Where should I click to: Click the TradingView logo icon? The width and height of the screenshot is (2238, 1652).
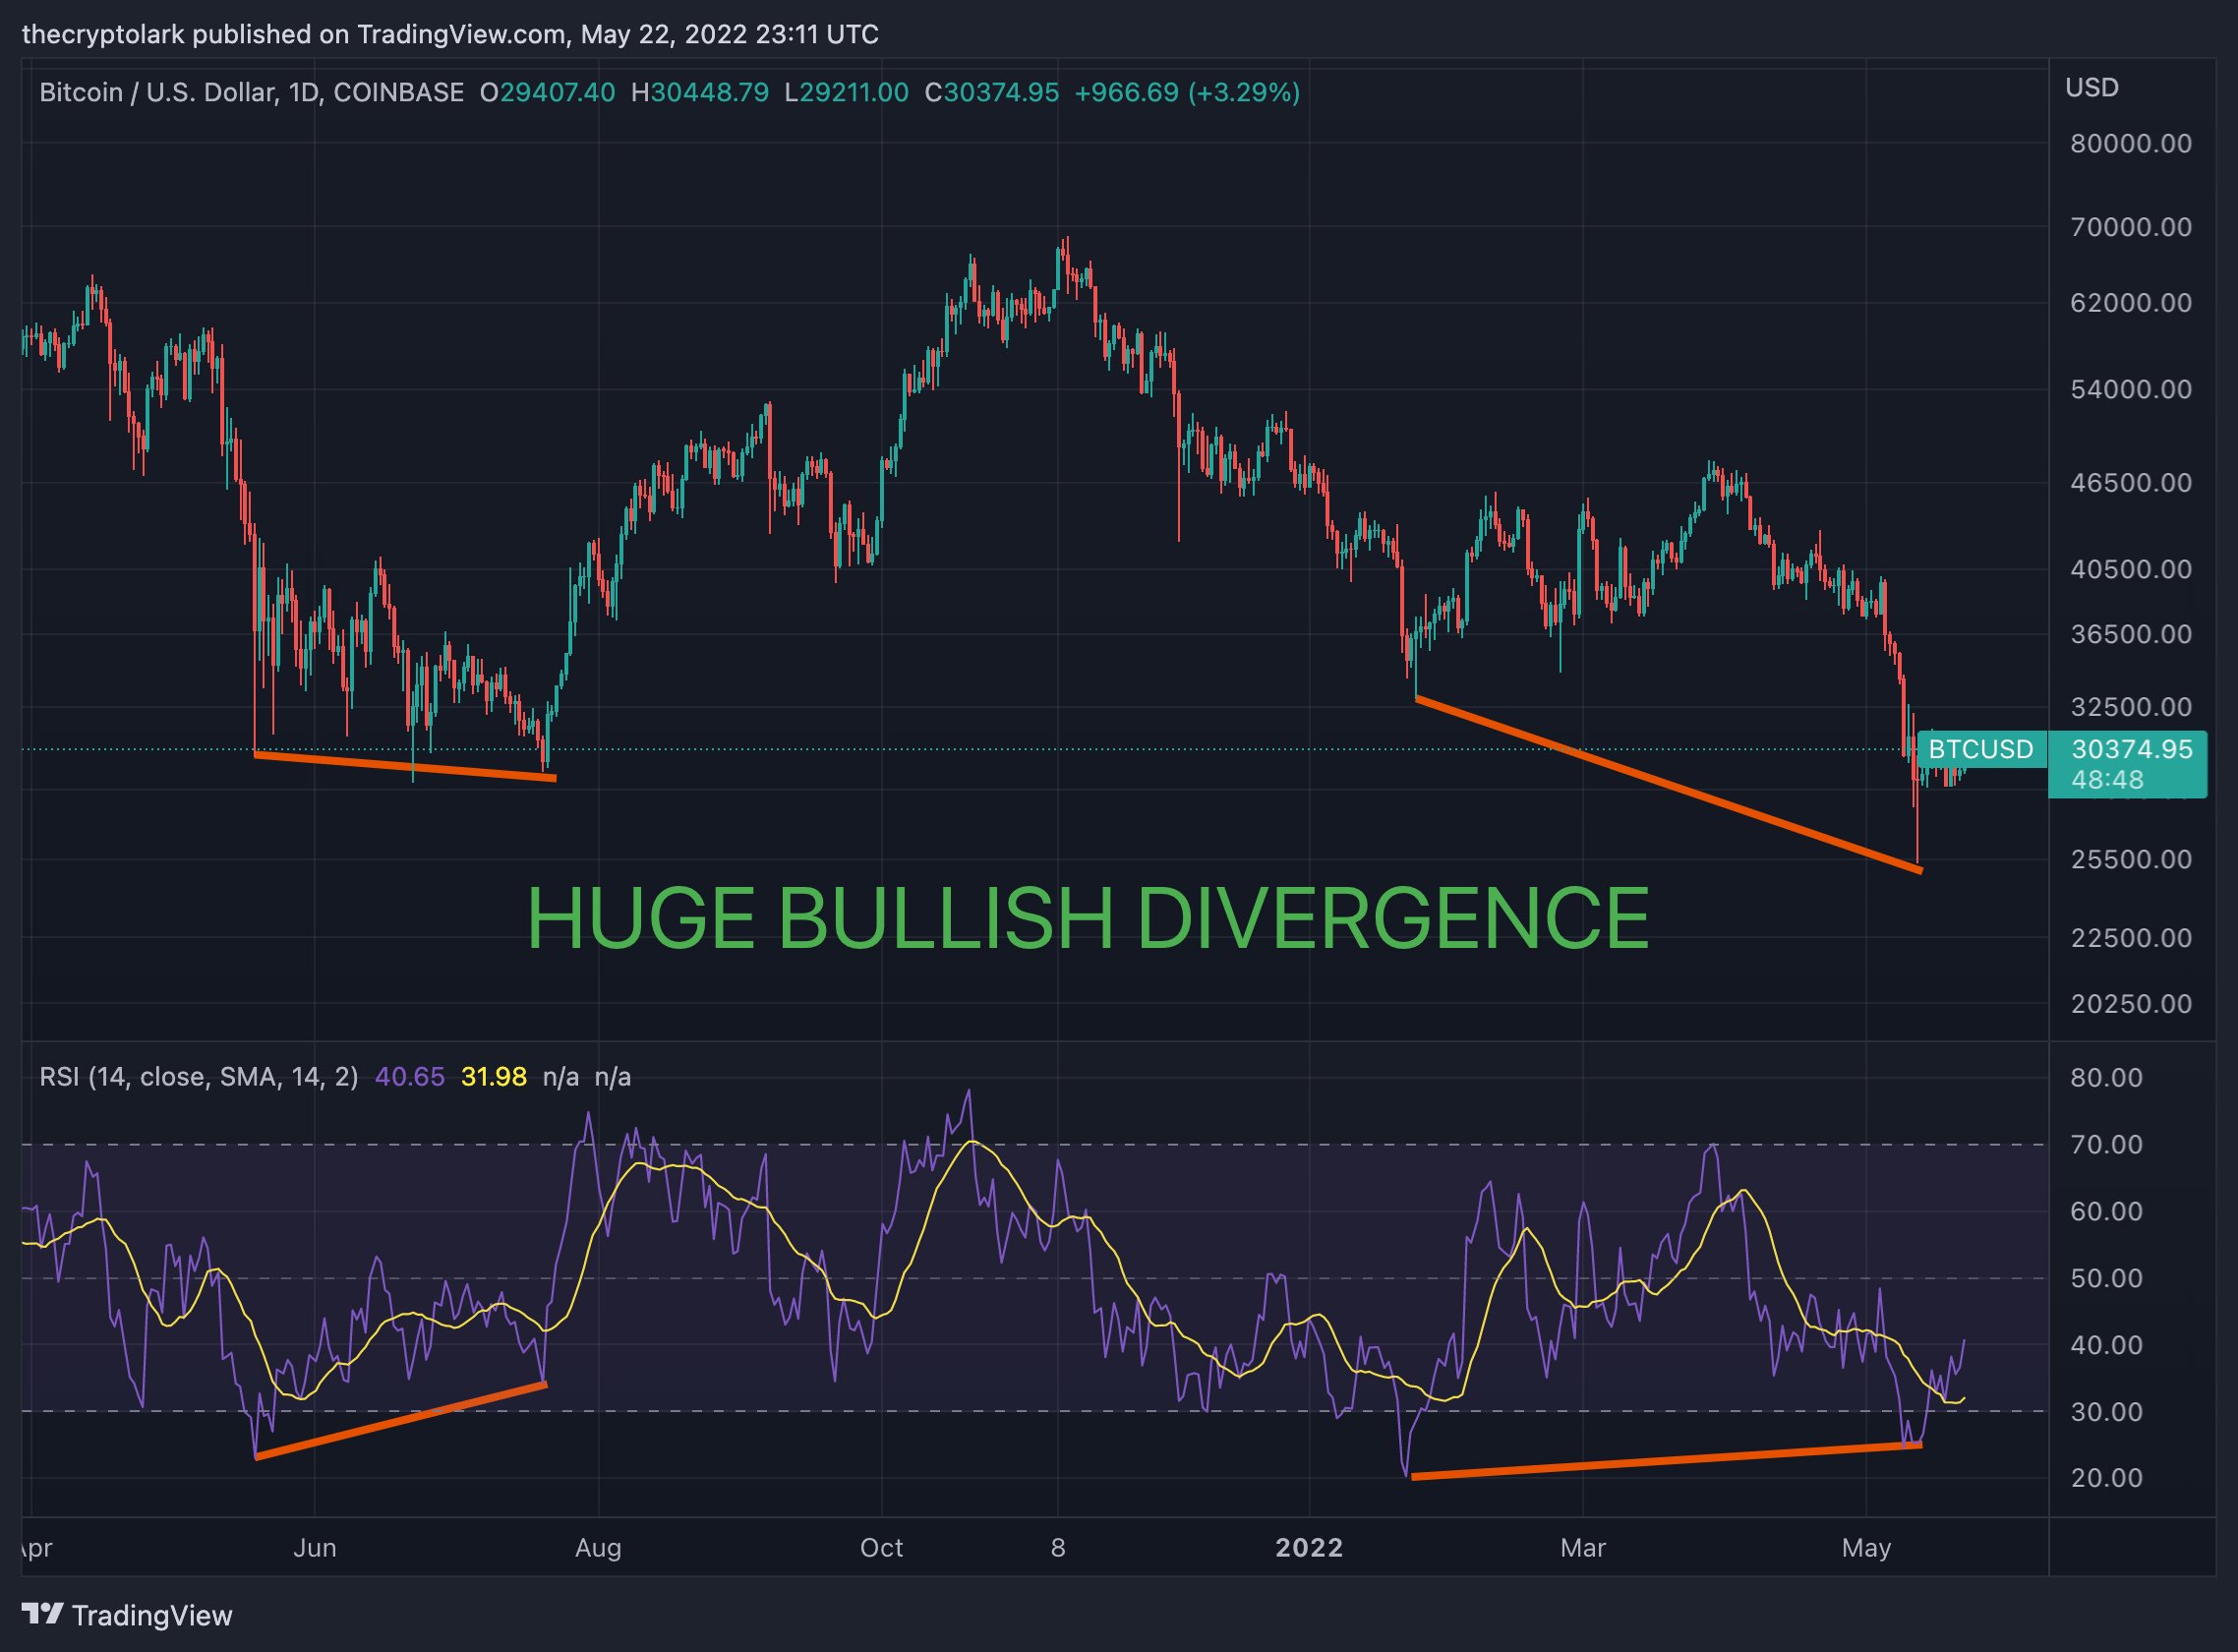click(x=42, y=1614)
